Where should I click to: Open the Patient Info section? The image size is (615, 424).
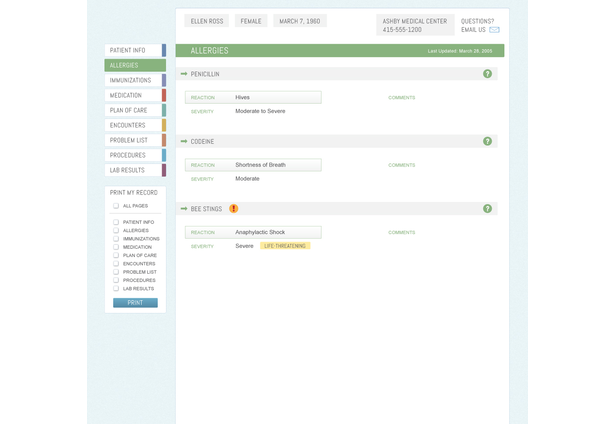click(x=135, y=50)
